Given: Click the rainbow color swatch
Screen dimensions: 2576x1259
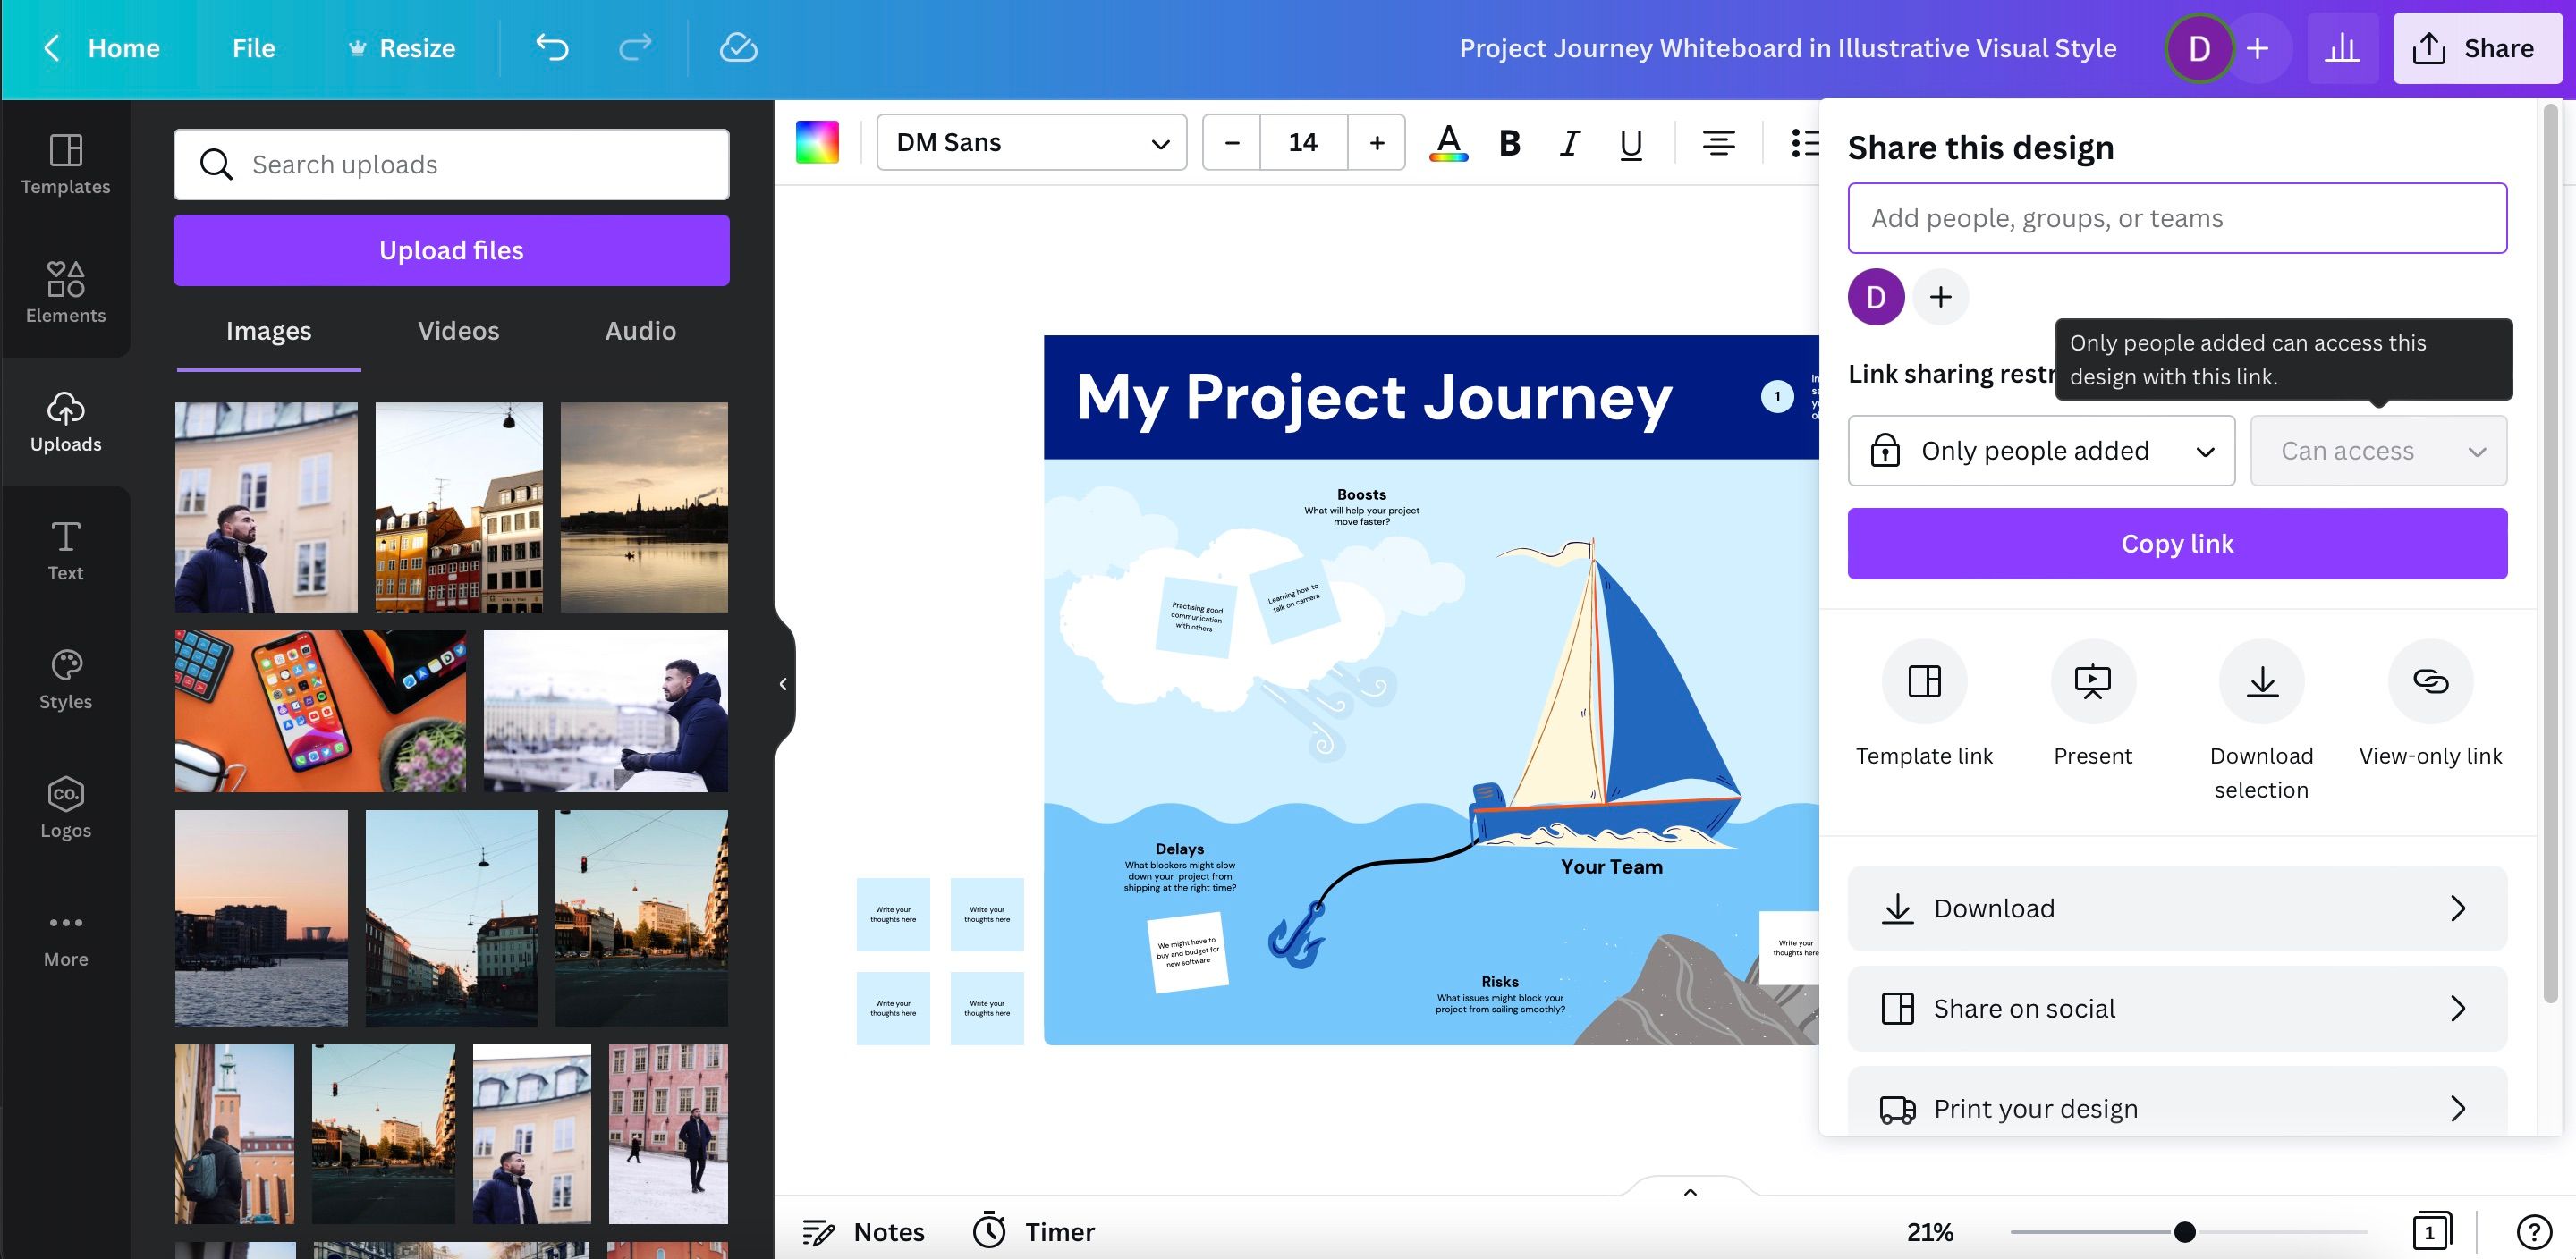Looking at the screenshot, I should click(817, 143).
